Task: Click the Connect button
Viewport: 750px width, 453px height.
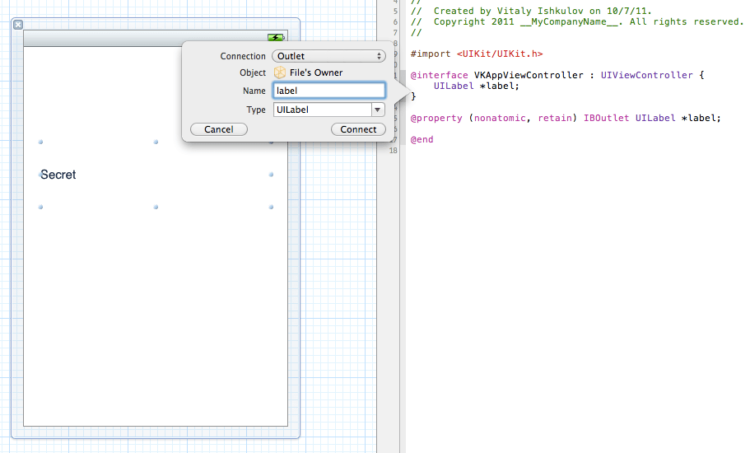Action: pos(358,129)
